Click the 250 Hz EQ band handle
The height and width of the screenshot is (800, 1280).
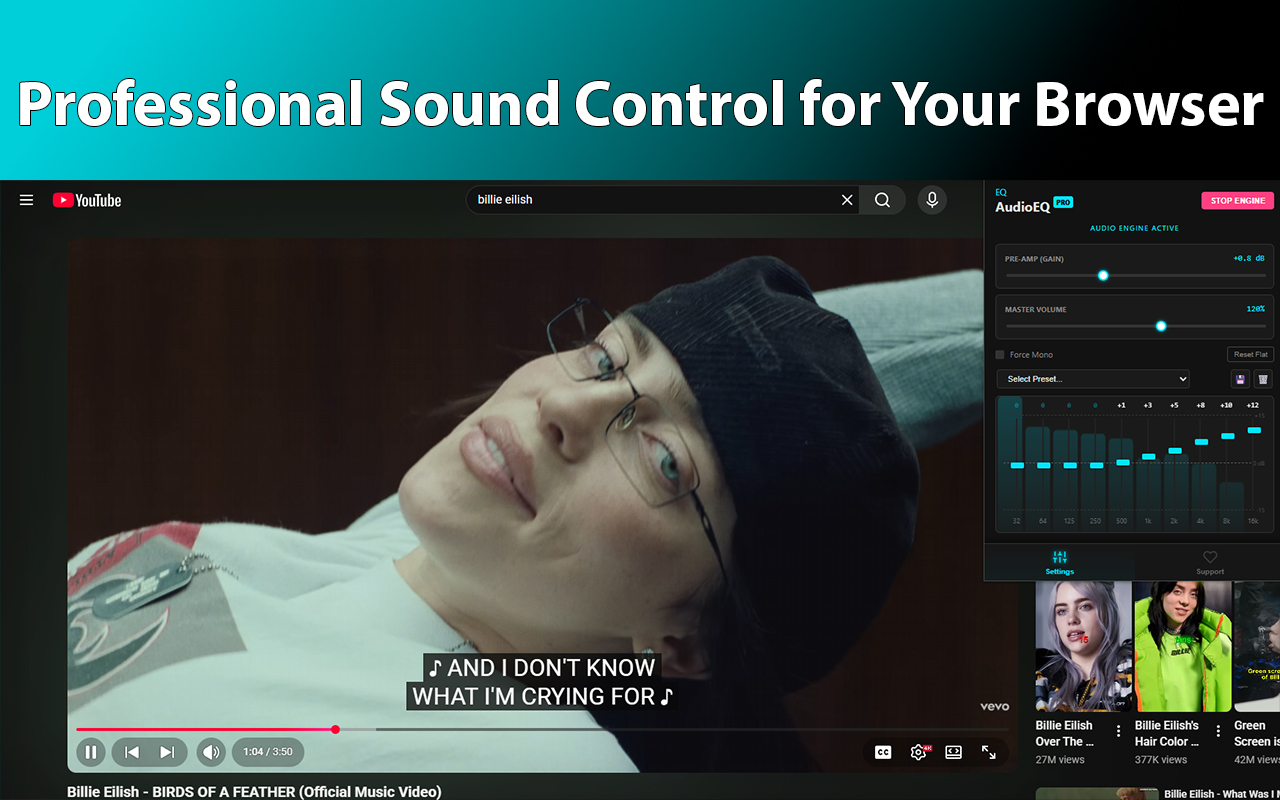(x=1096, y=465)
